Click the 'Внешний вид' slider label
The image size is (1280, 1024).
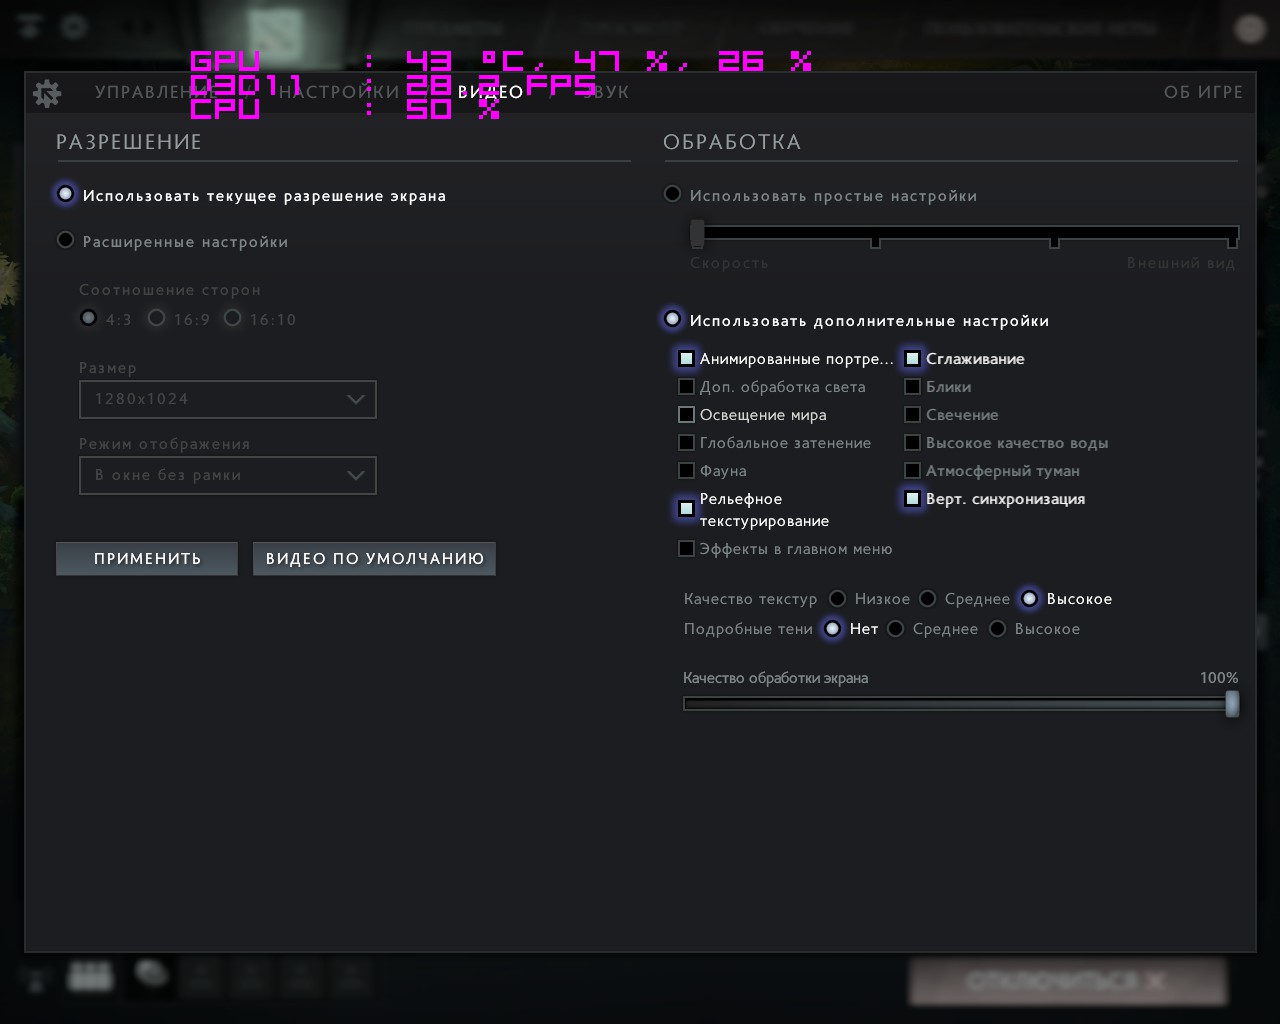point(1181,263)
